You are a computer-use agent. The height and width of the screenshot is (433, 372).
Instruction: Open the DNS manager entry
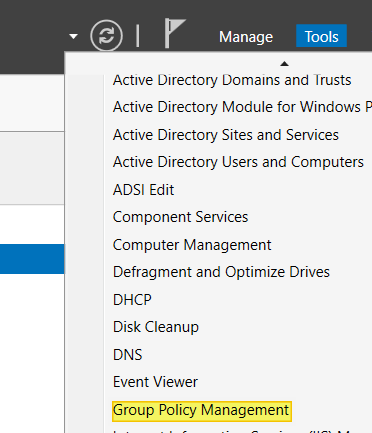[128, 355]
